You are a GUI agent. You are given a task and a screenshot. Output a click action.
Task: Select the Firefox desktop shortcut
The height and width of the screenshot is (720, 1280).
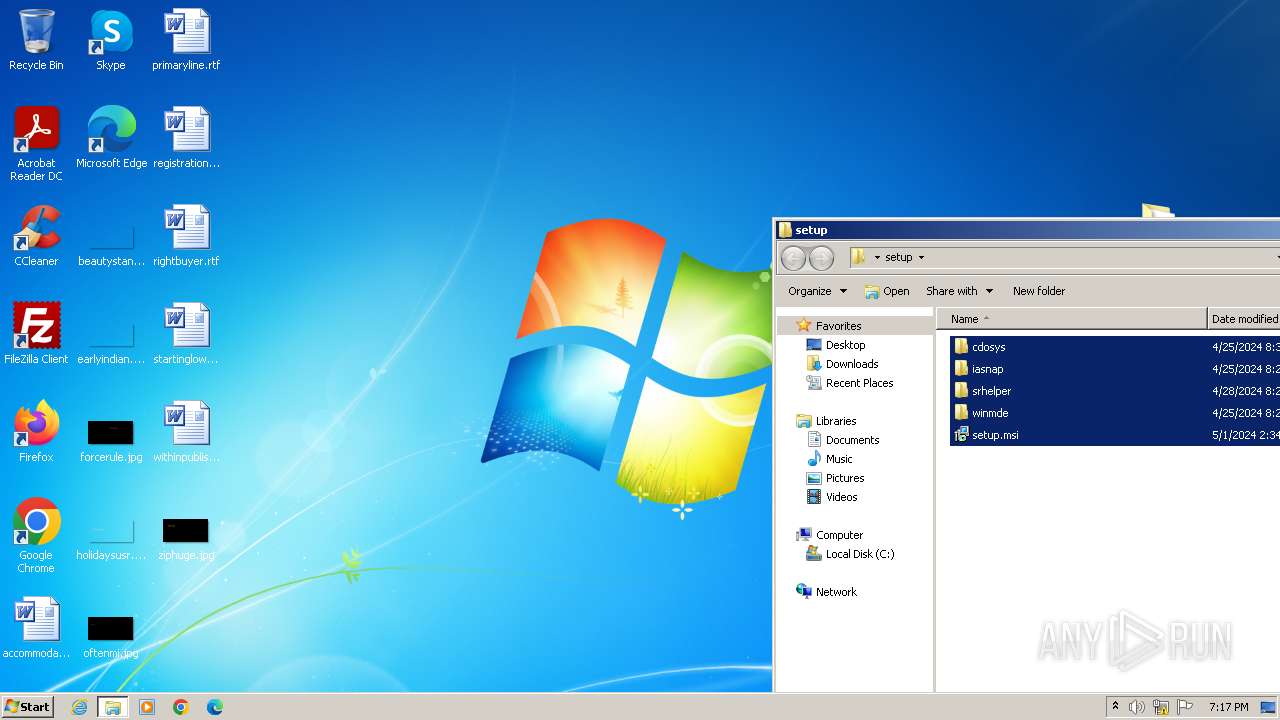(x=36, y=432)
